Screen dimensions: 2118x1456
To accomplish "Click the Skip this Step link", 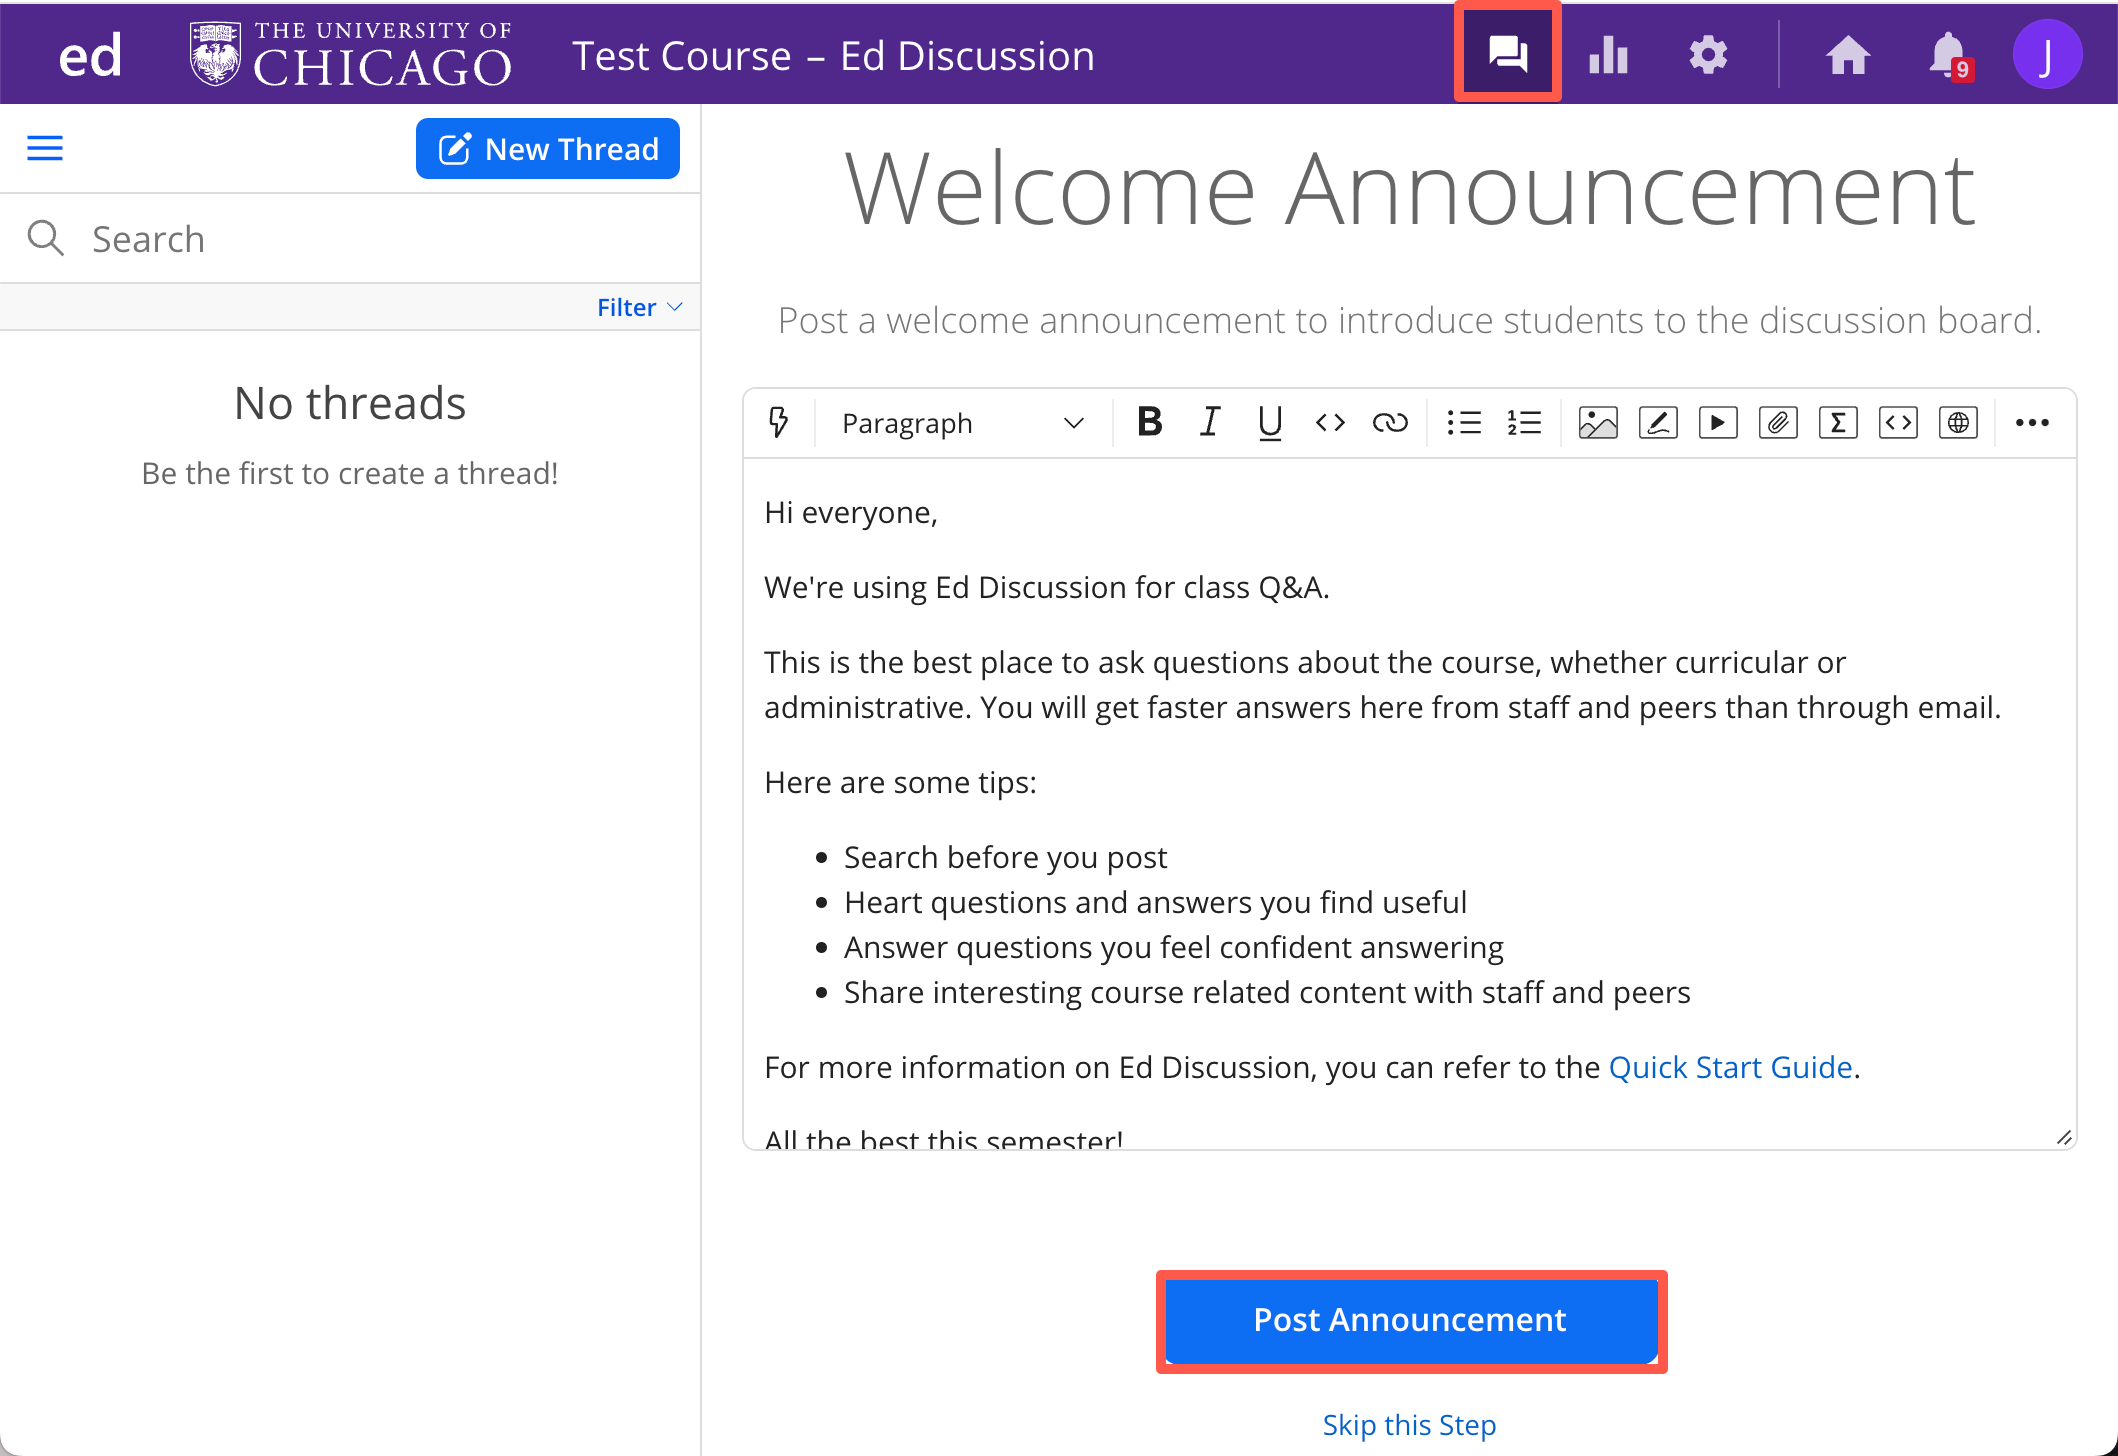I will (1409, 1424).
